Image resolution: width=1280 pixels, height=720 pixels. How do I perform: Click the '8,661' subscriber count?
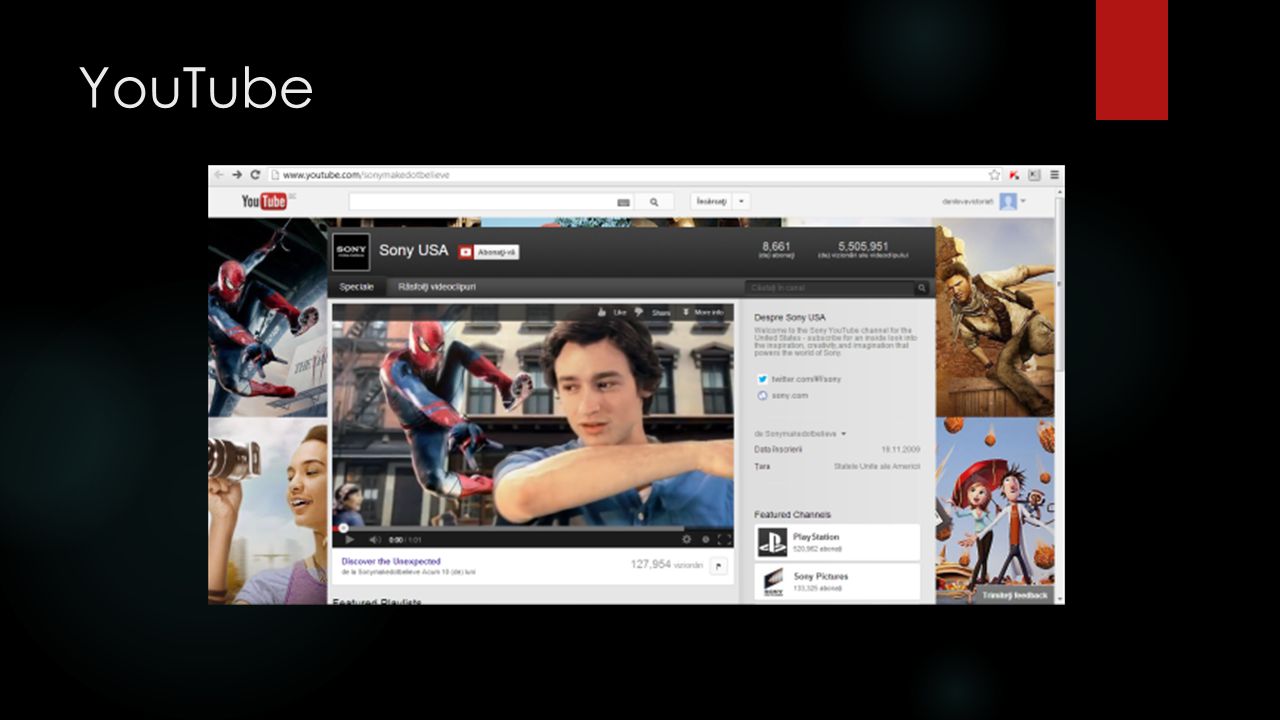[776, 245]
